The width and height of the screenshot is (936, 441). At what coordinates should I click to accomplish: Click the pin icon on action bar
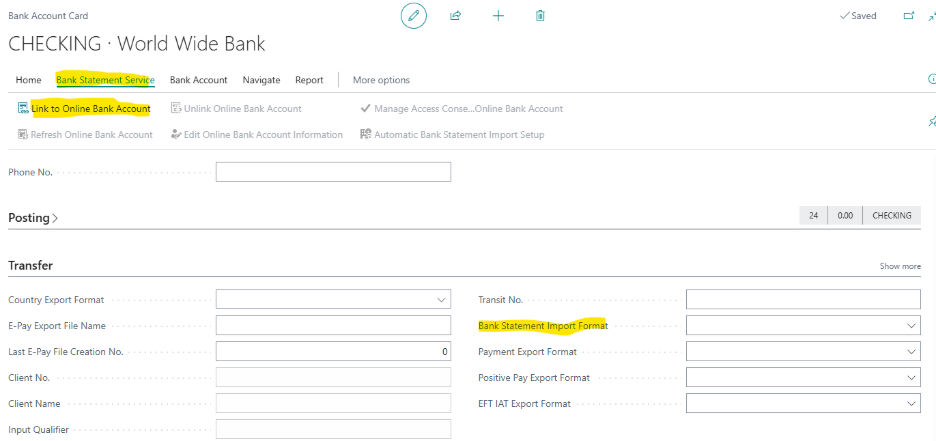931,121
